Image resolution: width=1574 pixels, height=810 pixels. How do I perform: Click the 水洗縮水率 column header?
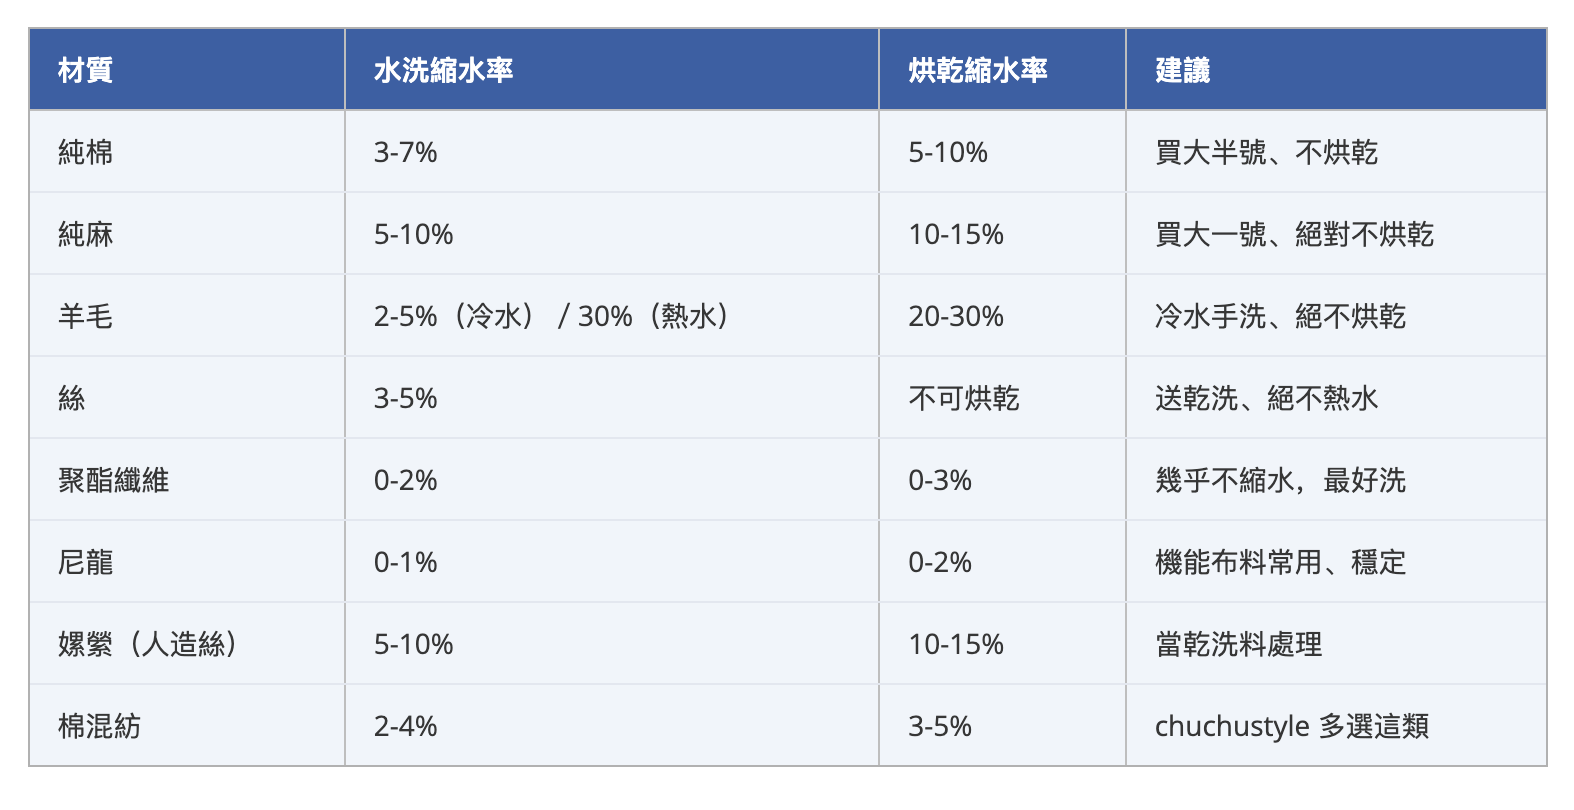click(x=443, y=70)
